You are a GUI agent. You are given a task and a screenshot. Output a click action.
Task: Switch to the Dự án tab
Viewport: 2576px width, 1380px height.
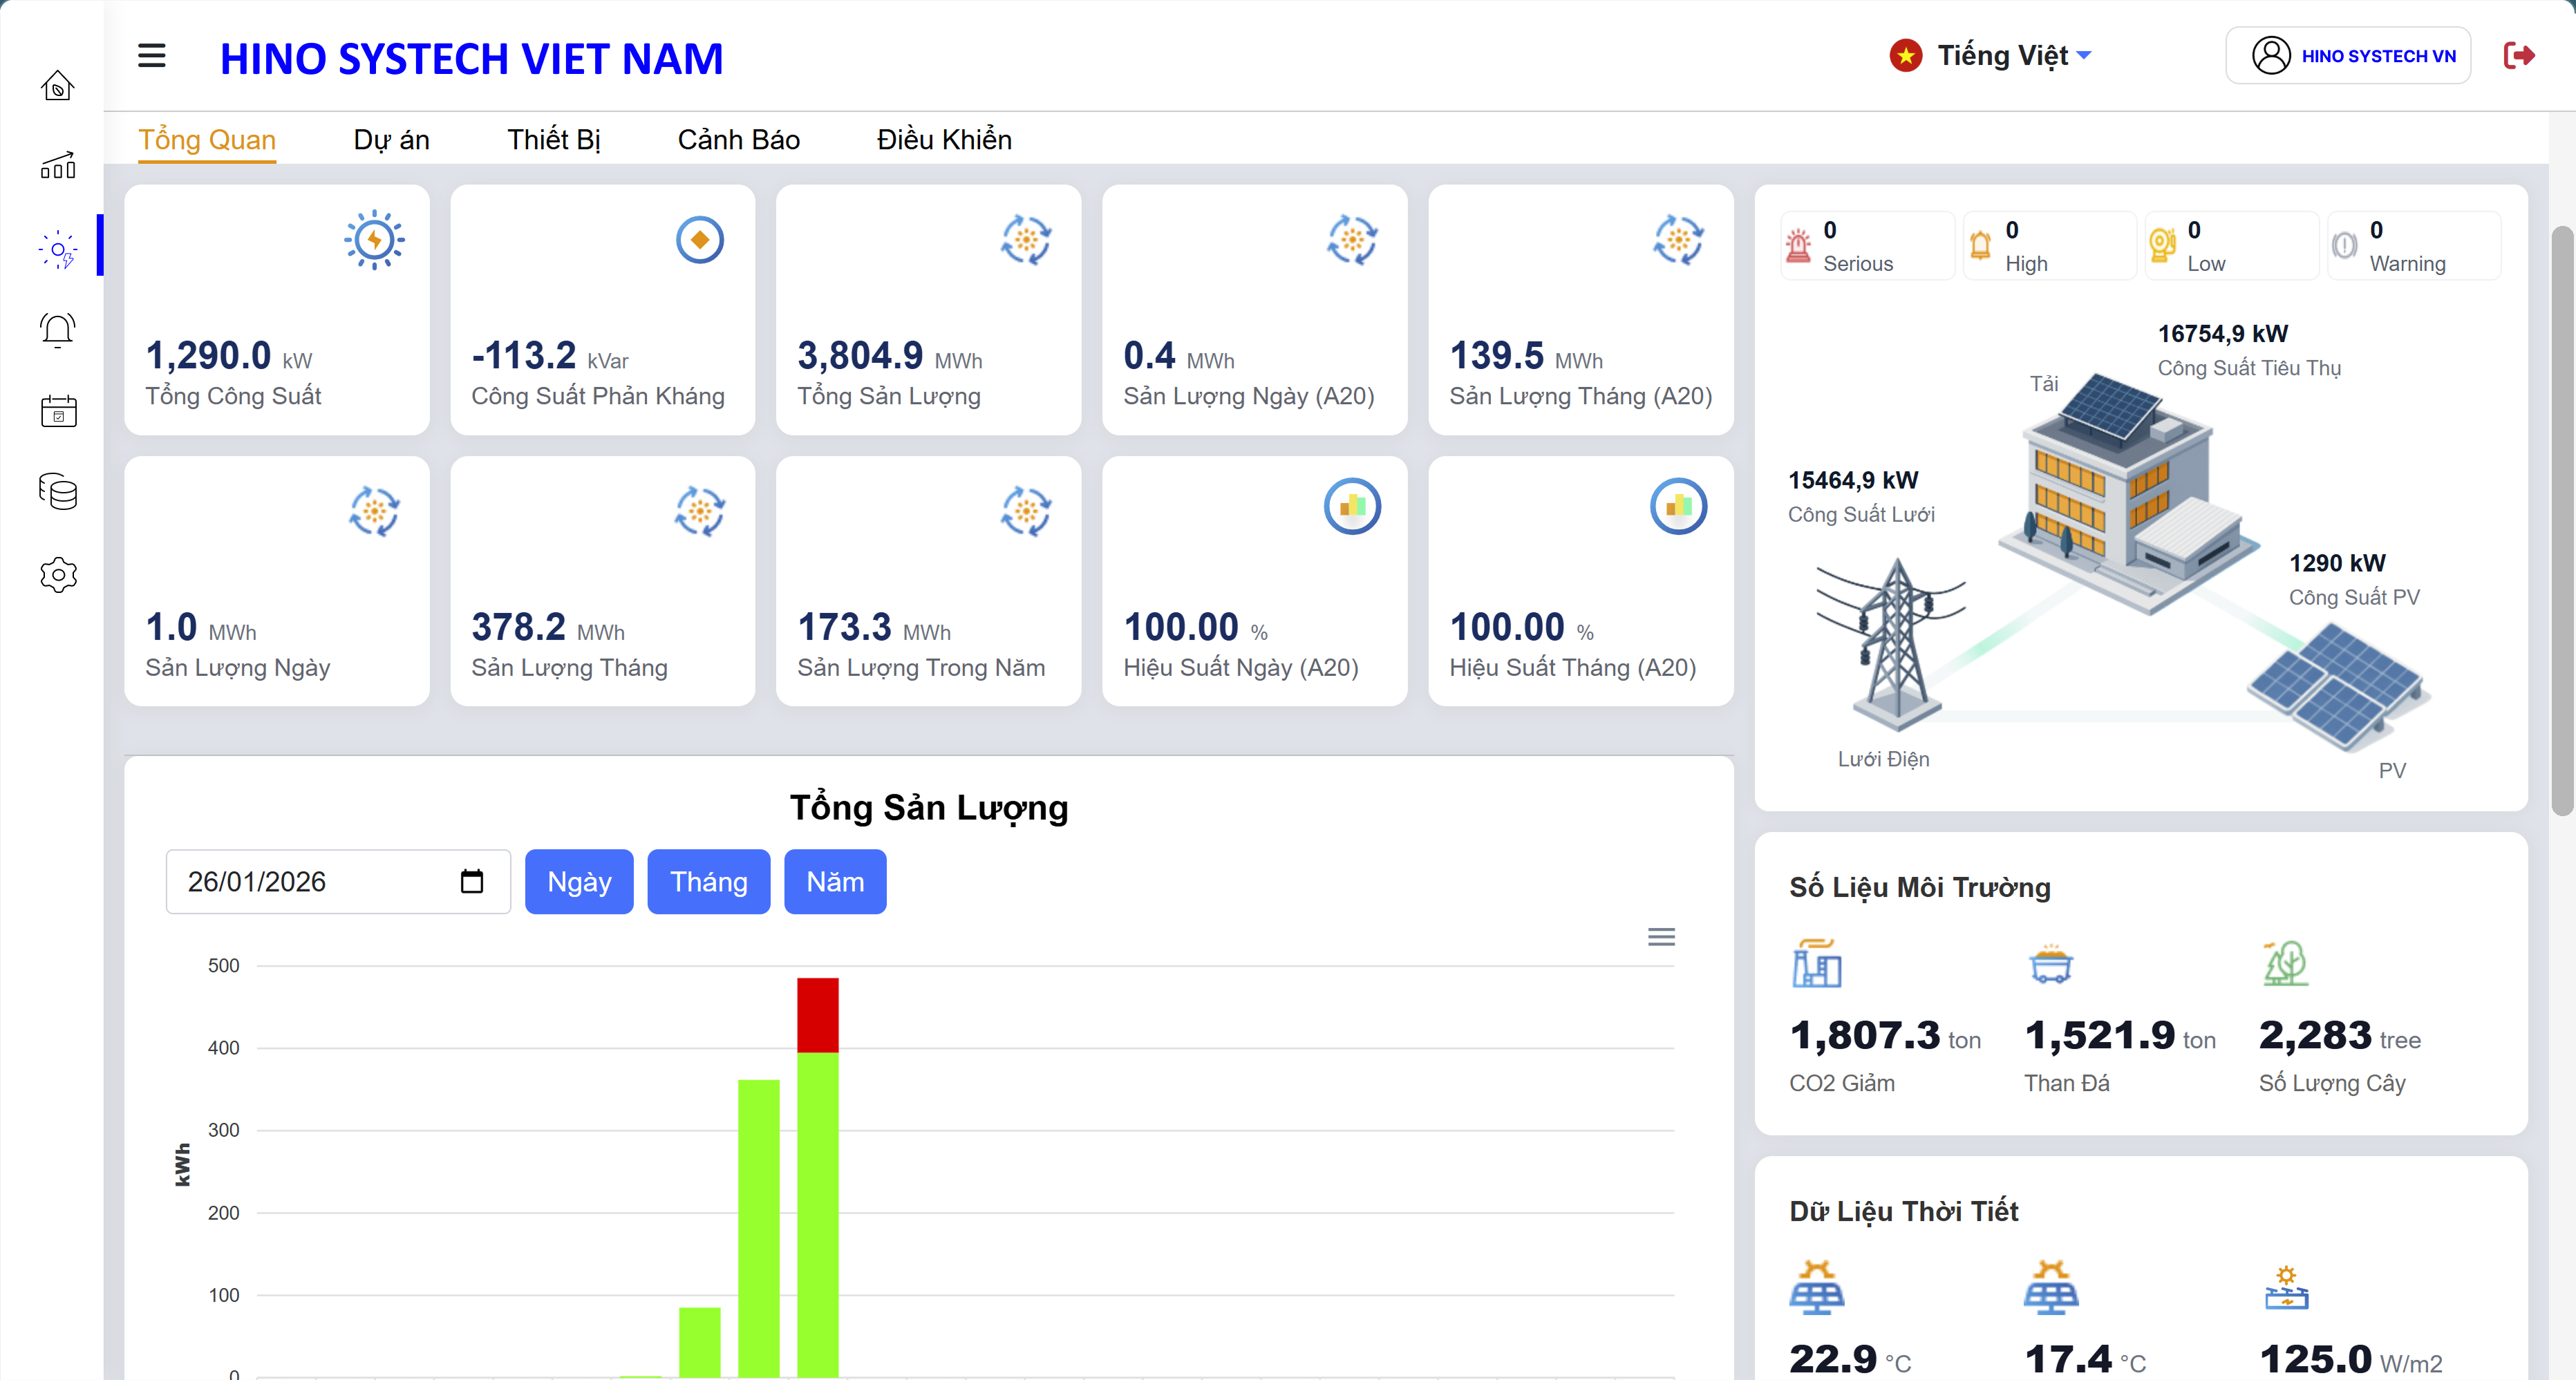pos(391,140)
